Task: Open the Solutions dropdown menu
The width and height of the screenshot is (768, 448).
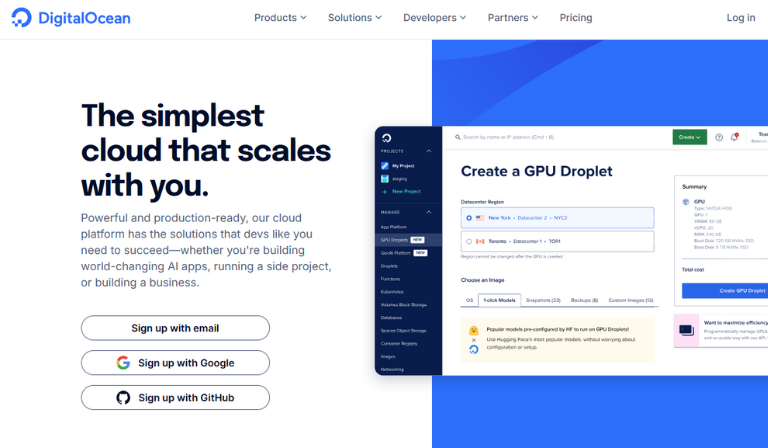Action: click(x=355, y=18)
